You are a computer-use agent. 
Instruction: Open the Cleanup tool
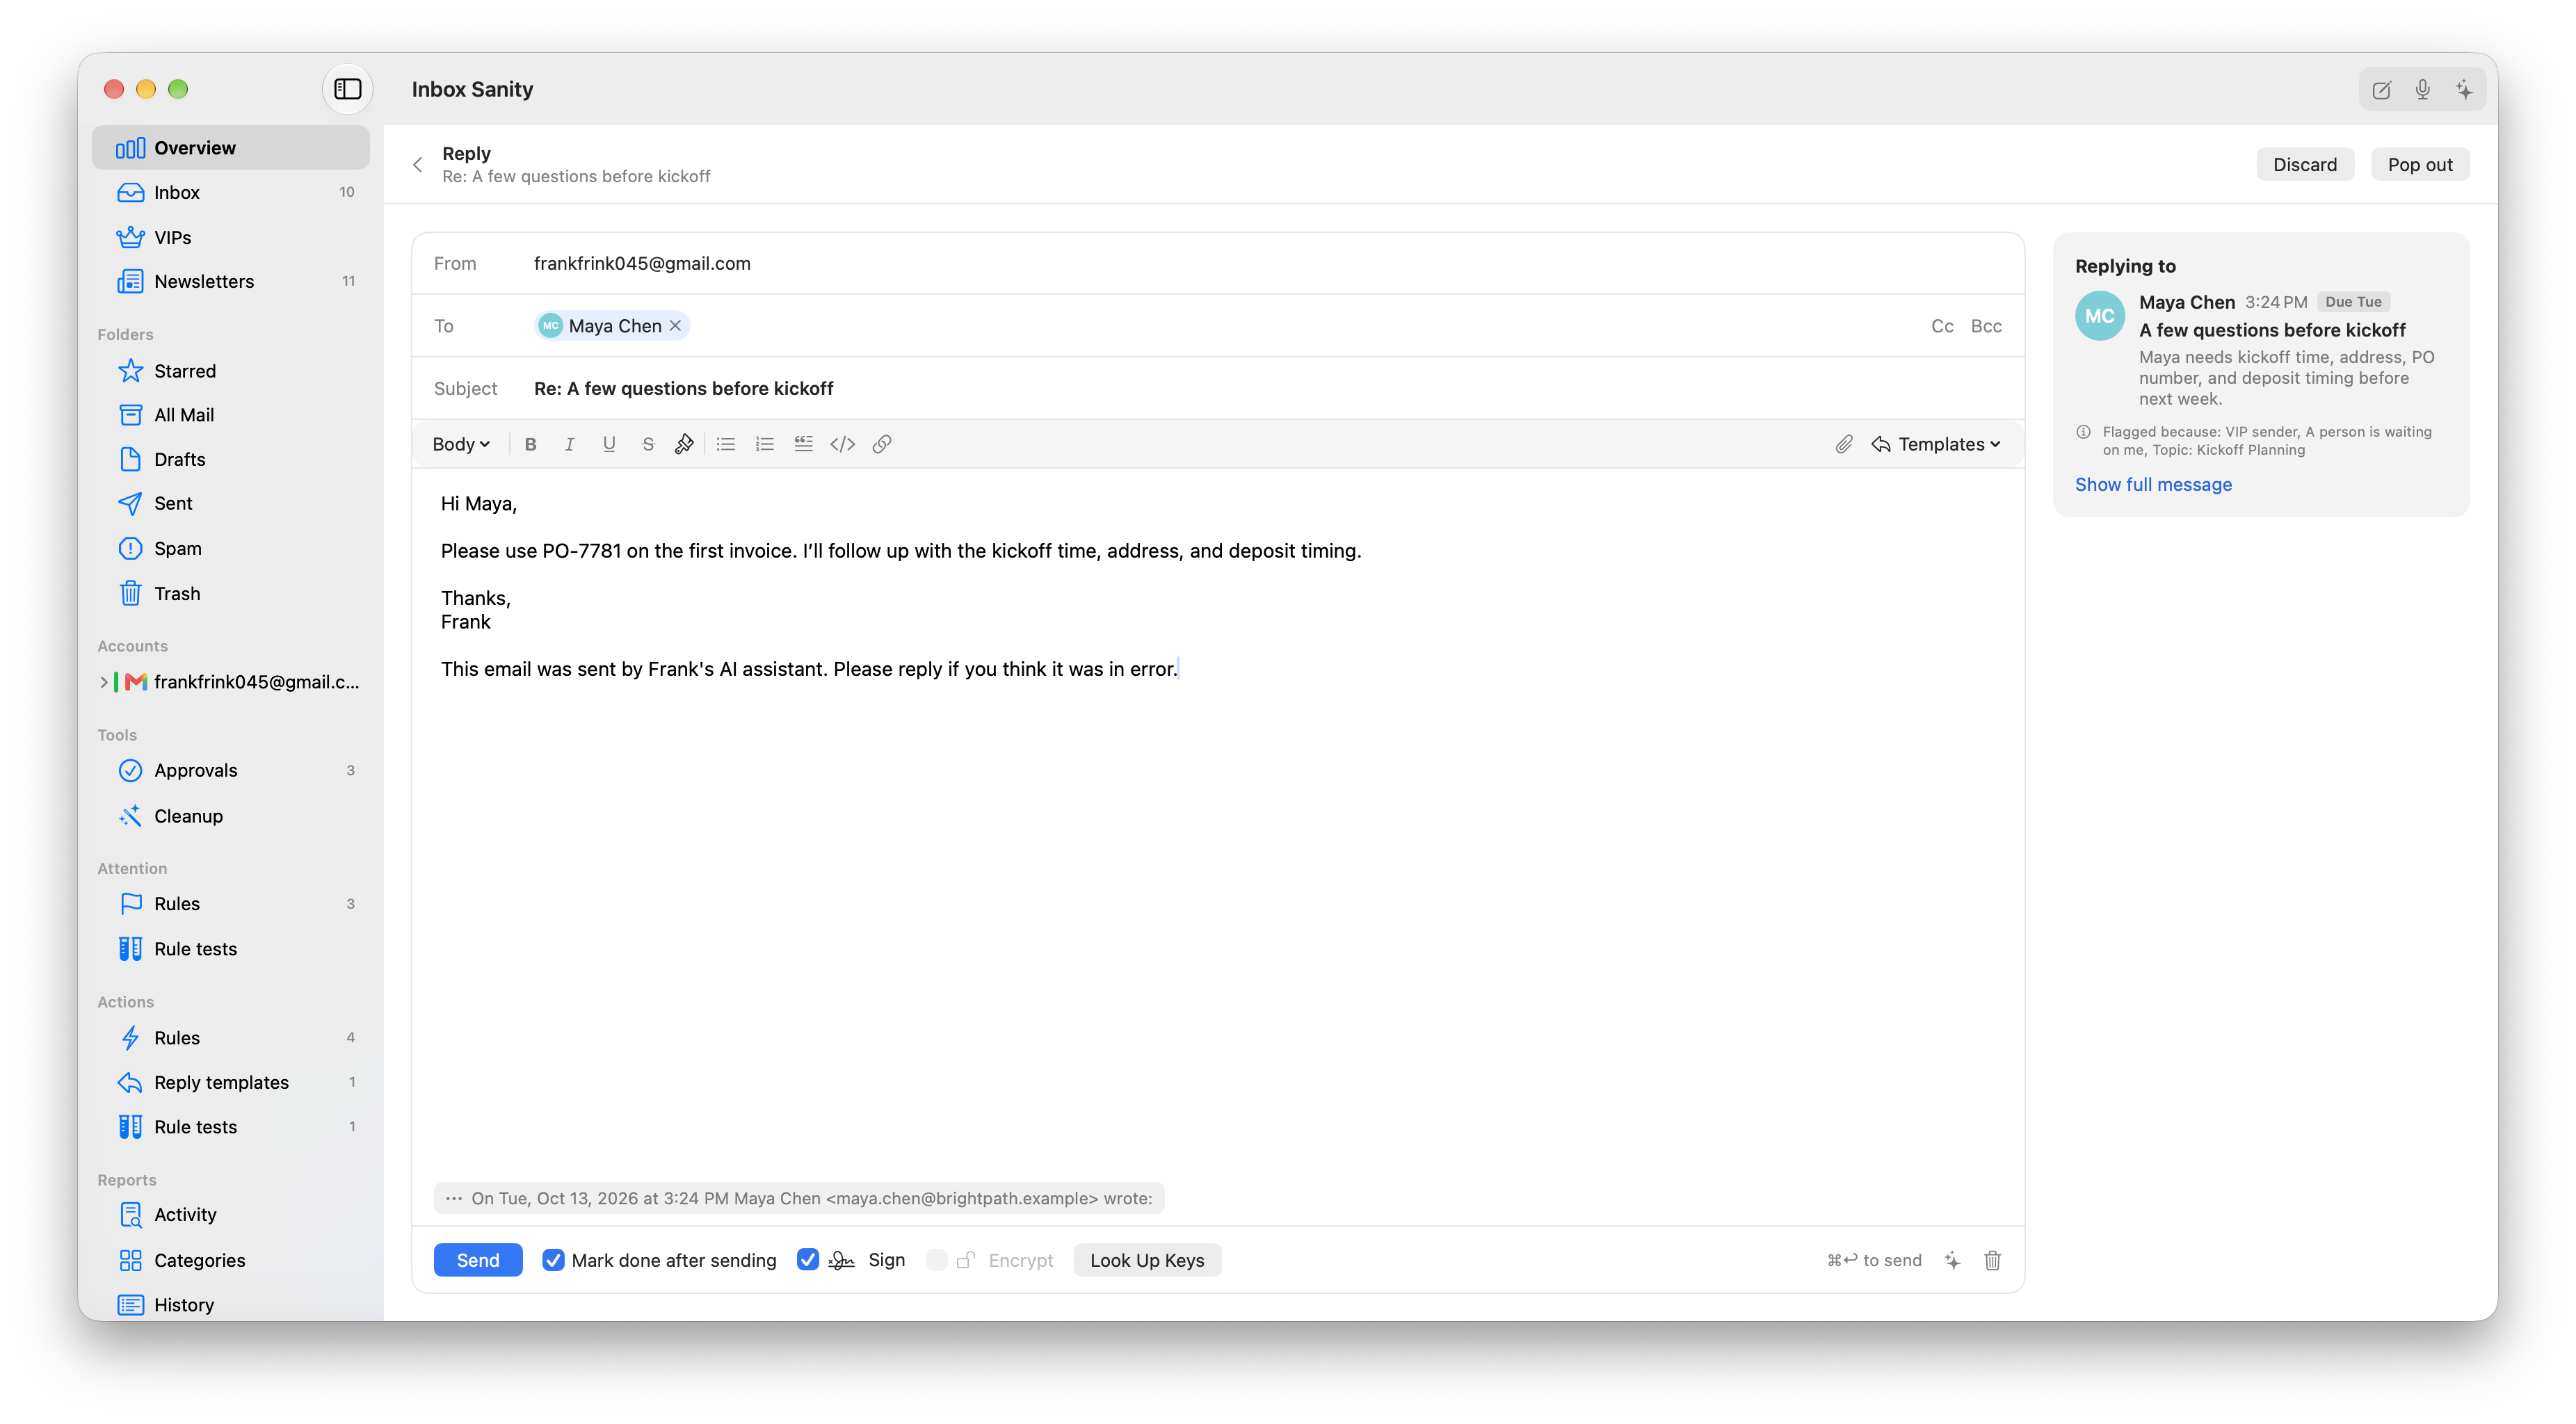click(231, 816)
